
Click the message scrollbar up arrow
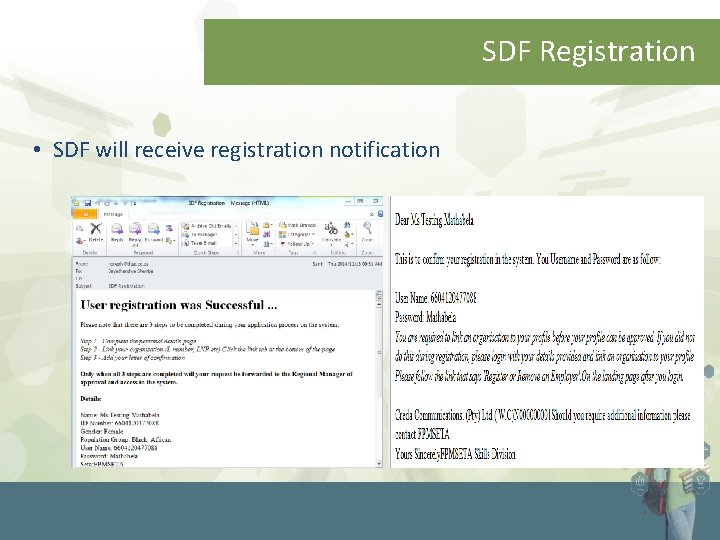pos(379,304)
